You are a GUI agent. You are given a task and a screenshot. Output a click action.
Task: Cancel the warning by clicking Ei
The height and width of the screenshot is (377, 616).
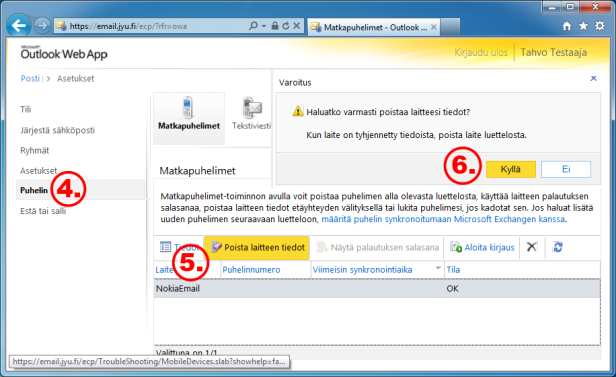566,169
